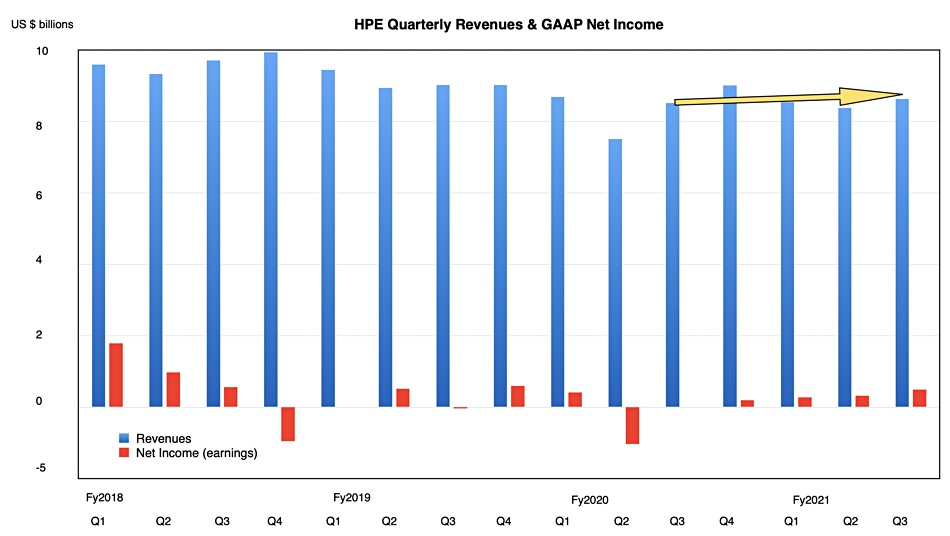Click the "2" value on the vertical axis
Viewport: 950px width, 536px height.
(39, 335)
